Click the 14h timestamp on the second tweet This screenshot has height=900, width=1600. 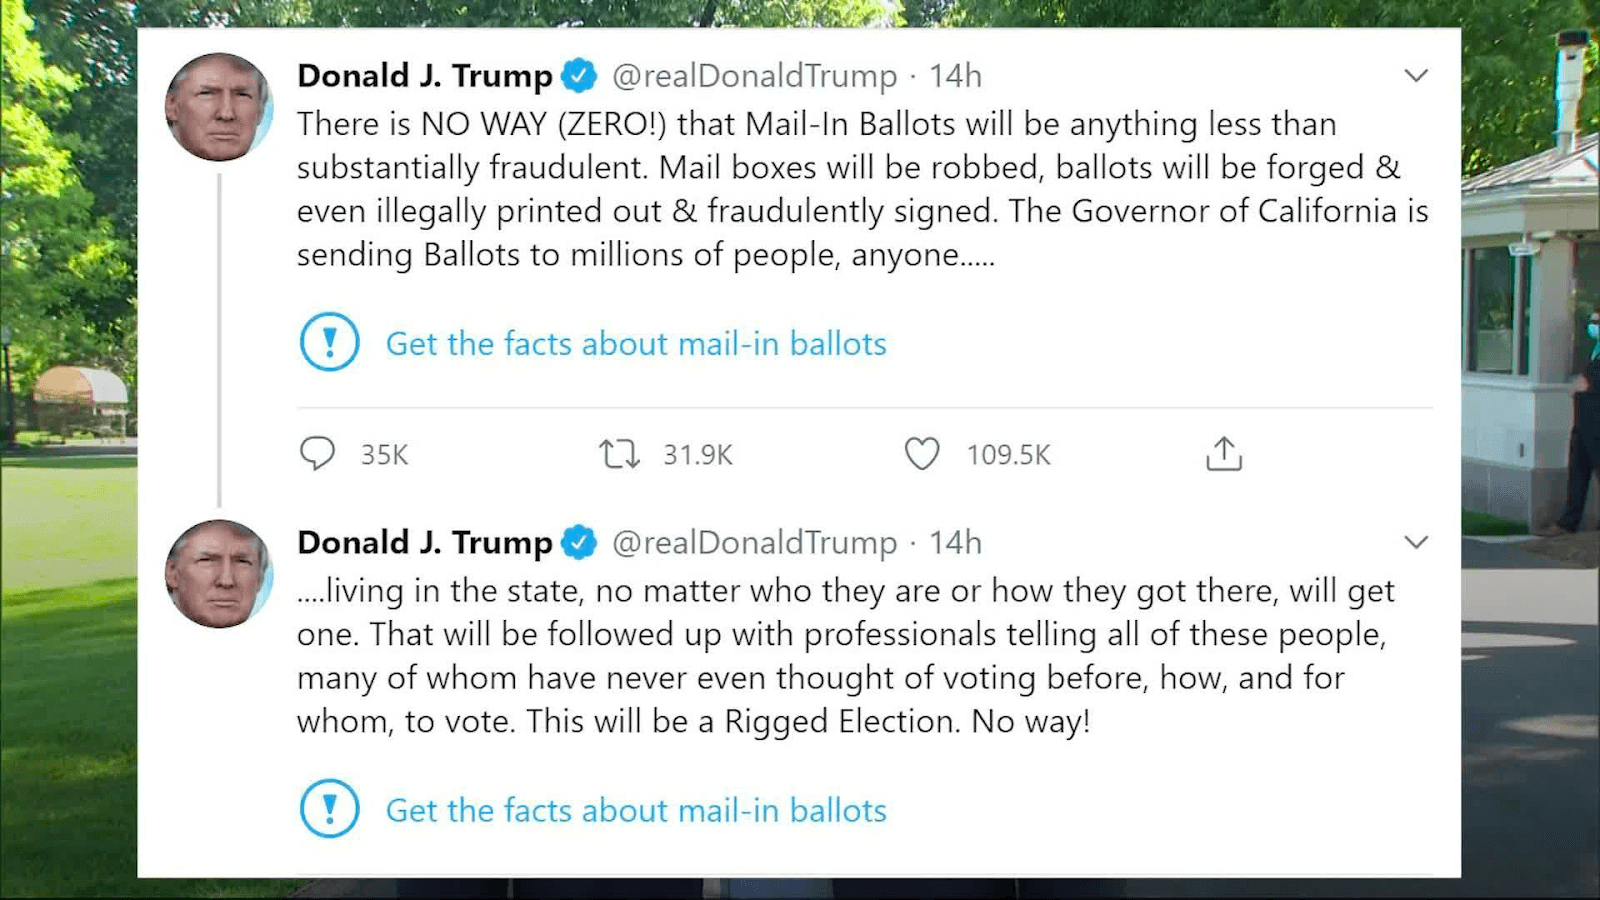coord(955,543)
